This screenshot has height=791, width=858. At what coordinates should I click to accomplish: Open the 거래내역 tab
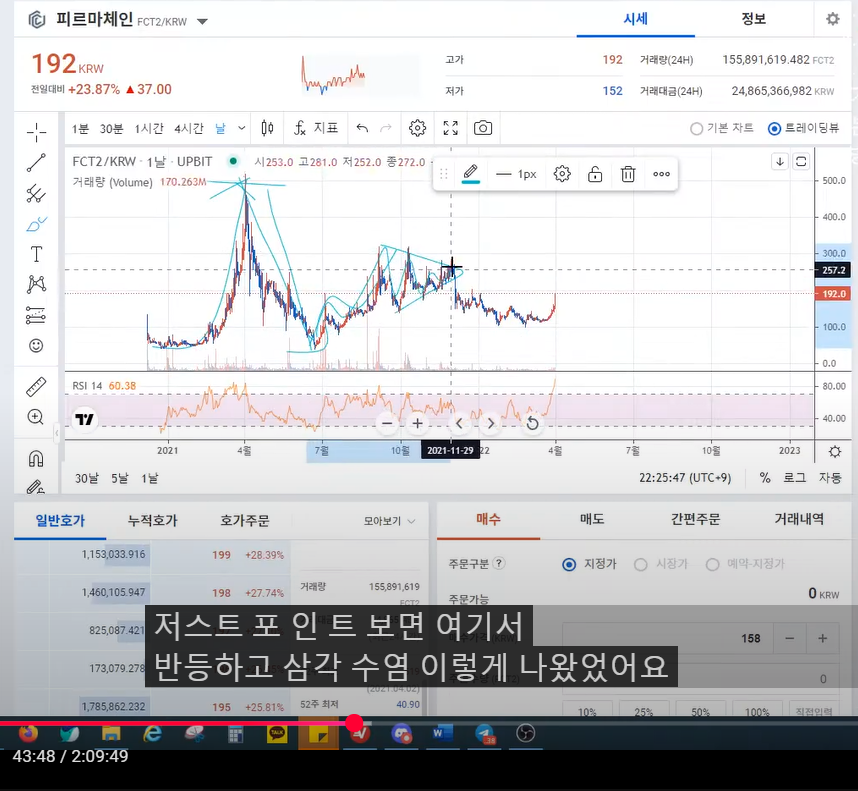click(799, 519)
